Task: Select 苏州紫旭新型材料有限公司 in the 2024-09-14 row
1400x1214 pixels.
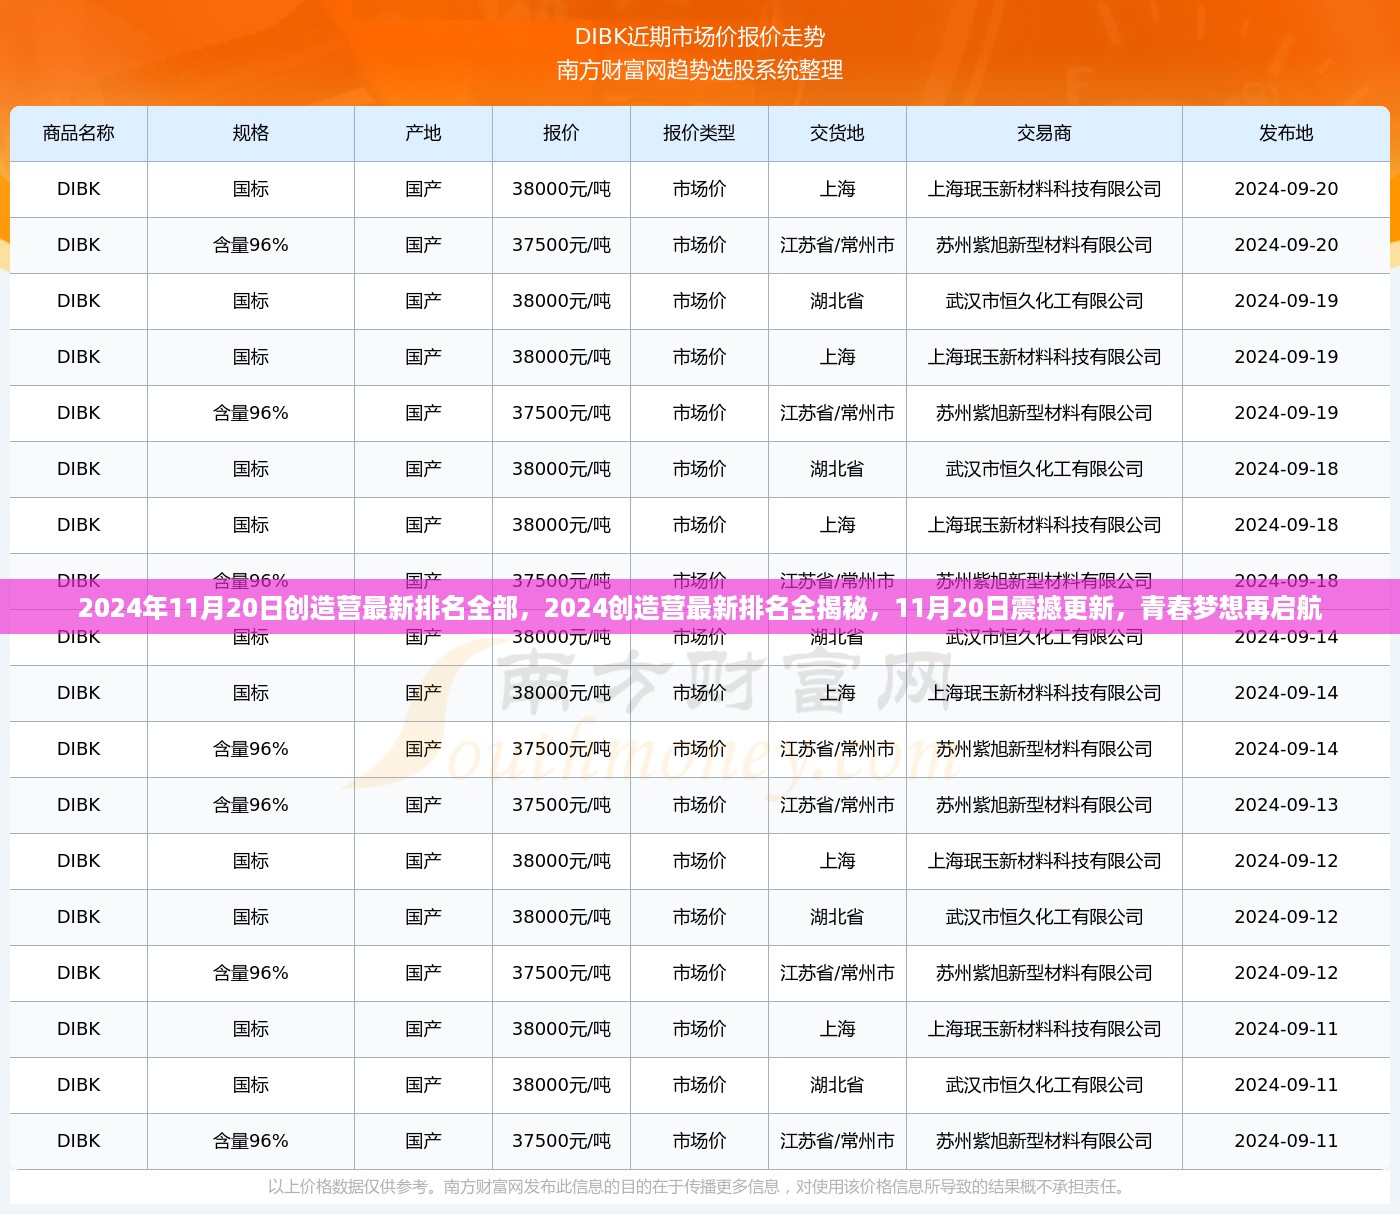Action: click(1044, 749)
